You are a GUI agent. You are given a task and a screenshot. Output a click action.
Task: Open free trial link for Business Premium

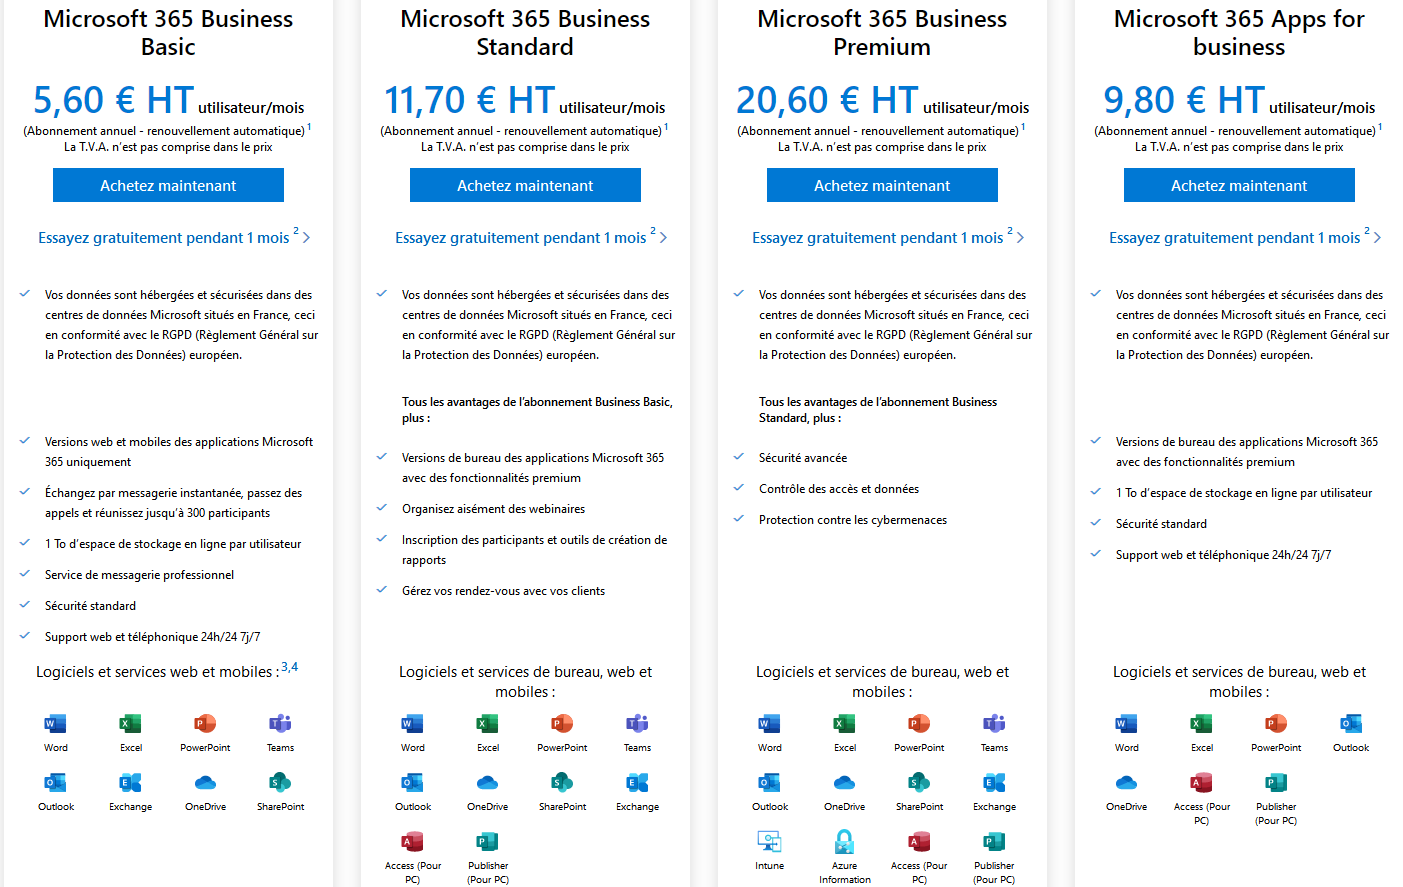878,238
